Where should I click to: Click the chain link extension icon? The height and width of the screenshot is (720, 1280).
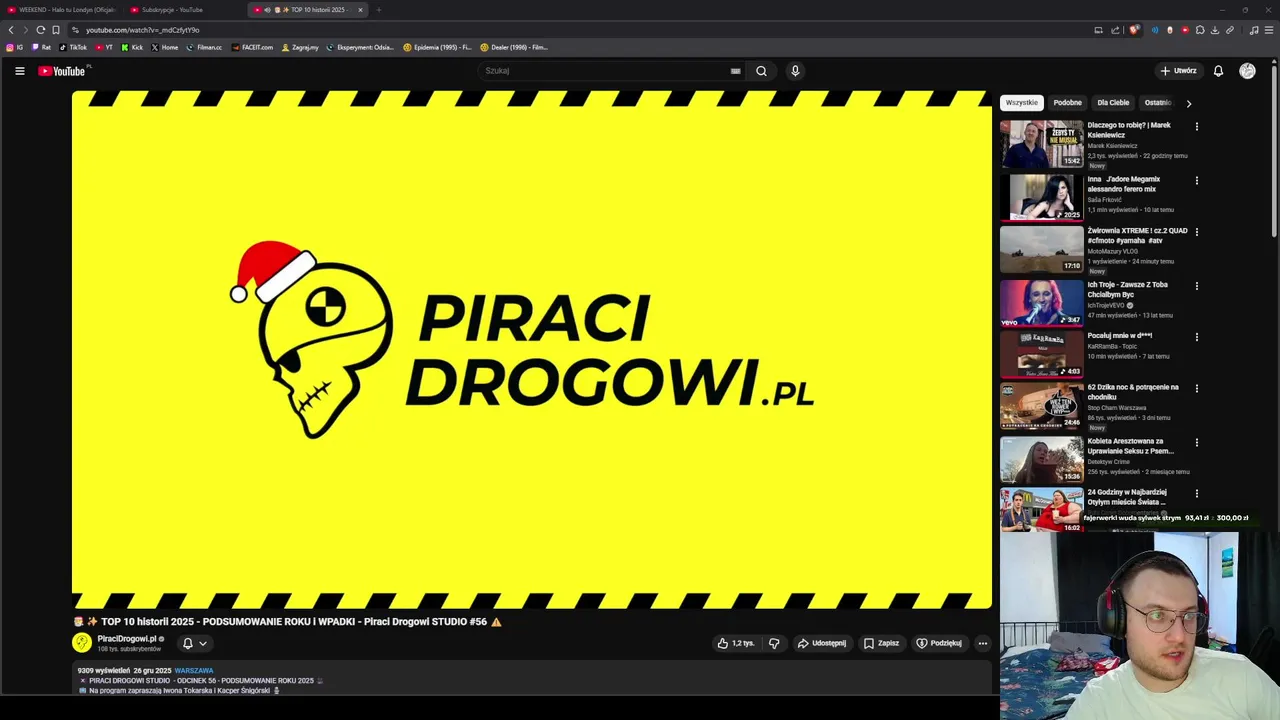click(x=1230, y=30)
